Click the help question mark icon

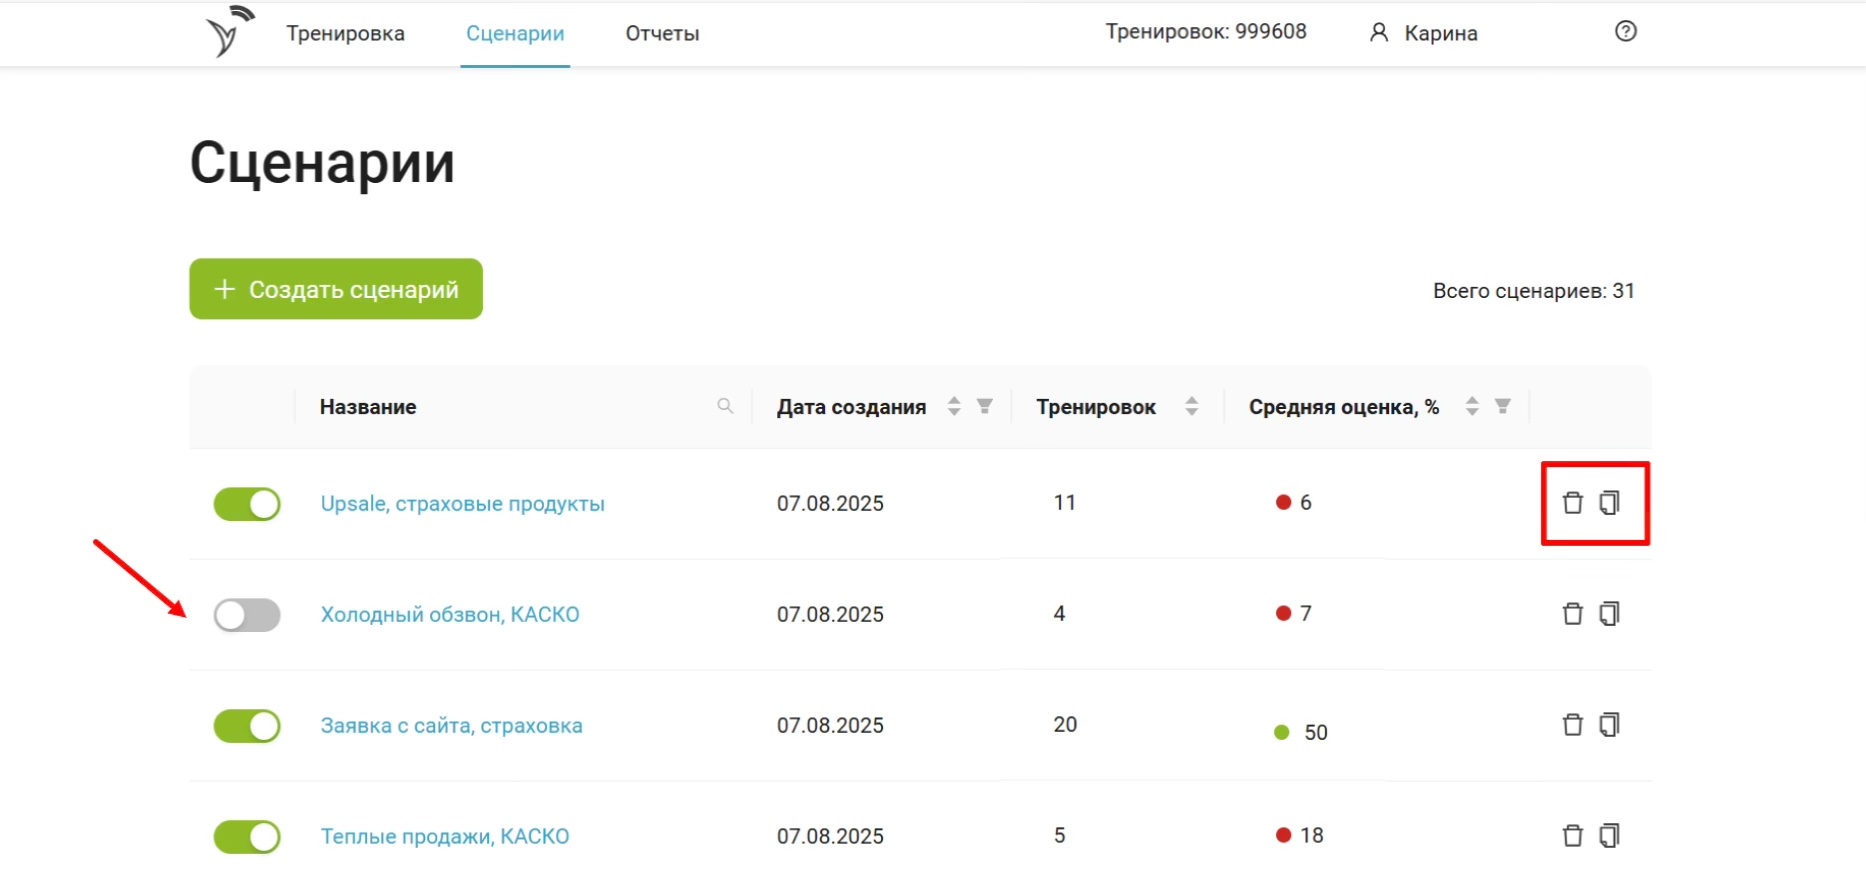(1625, 32)
